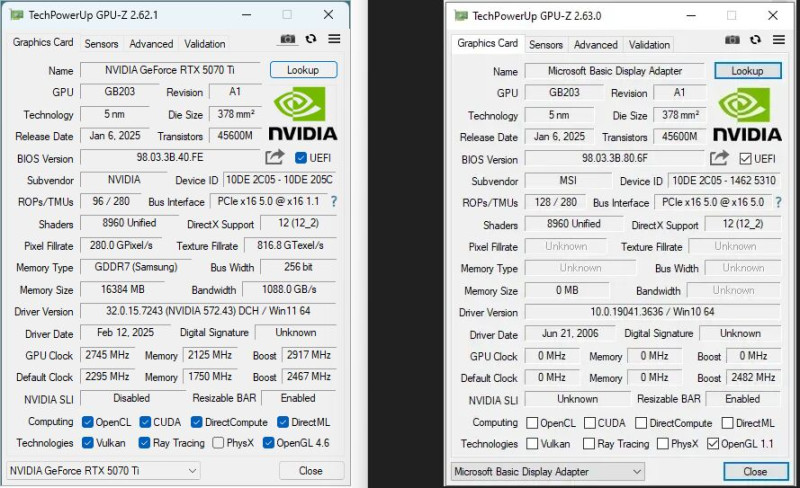Click the GPU-Z 2.62.1 title bar app icon
Image resolution: width=800 pixels, height=488 pixels.
[17, 15]
